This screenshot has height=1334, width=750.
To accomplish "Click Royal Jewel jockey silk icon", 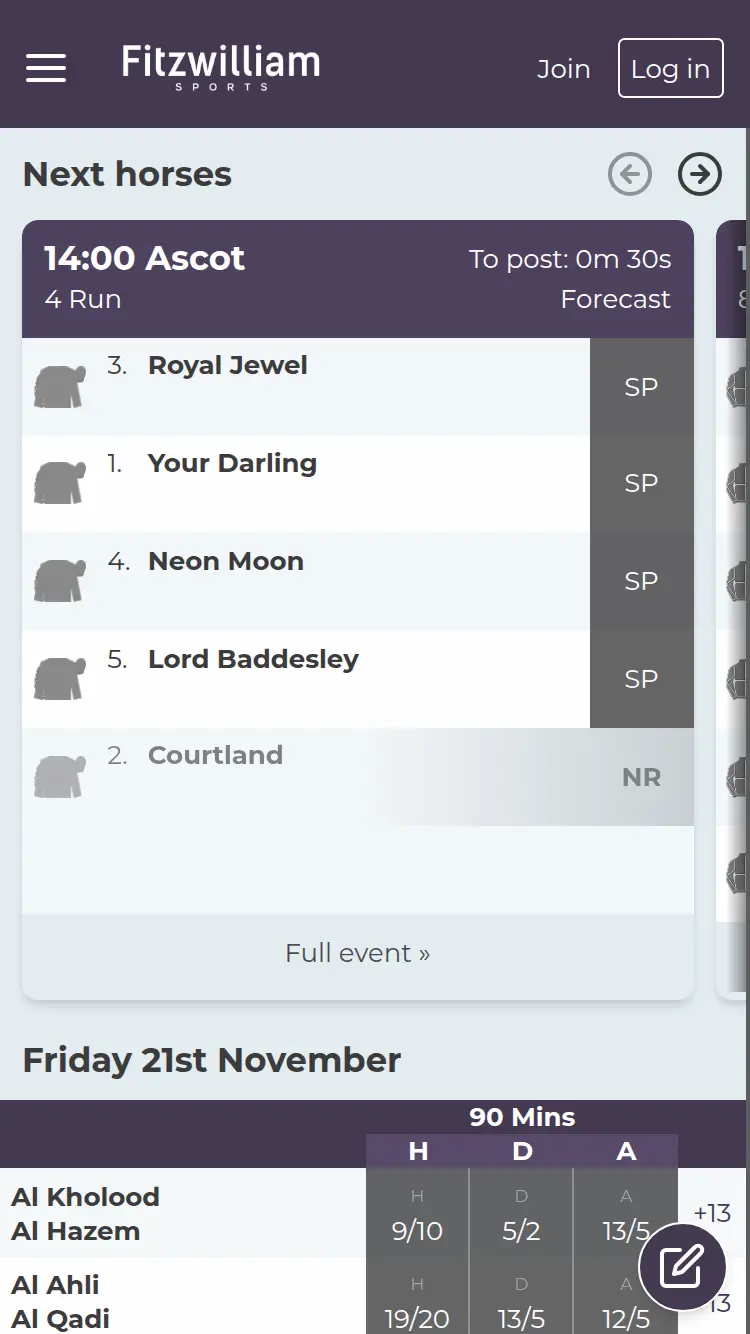I will (59, 387).
